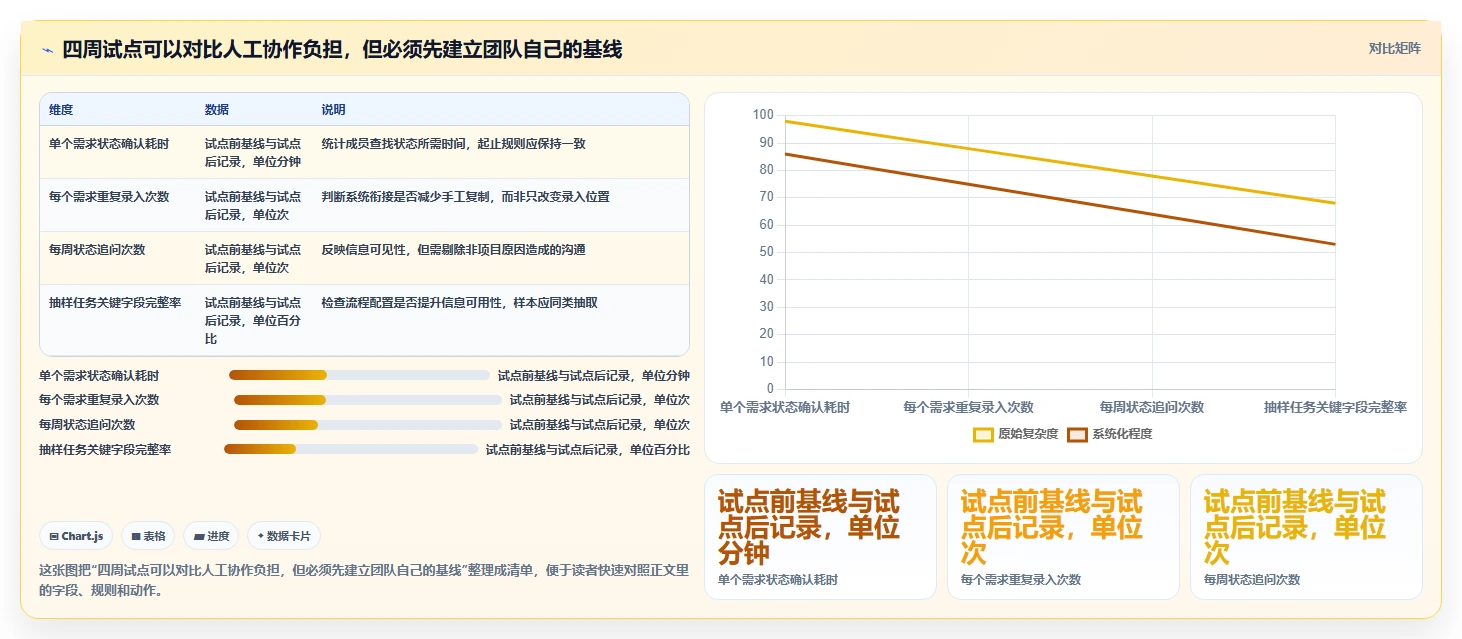Click the caption paragraph starting 这张图把

364,580
